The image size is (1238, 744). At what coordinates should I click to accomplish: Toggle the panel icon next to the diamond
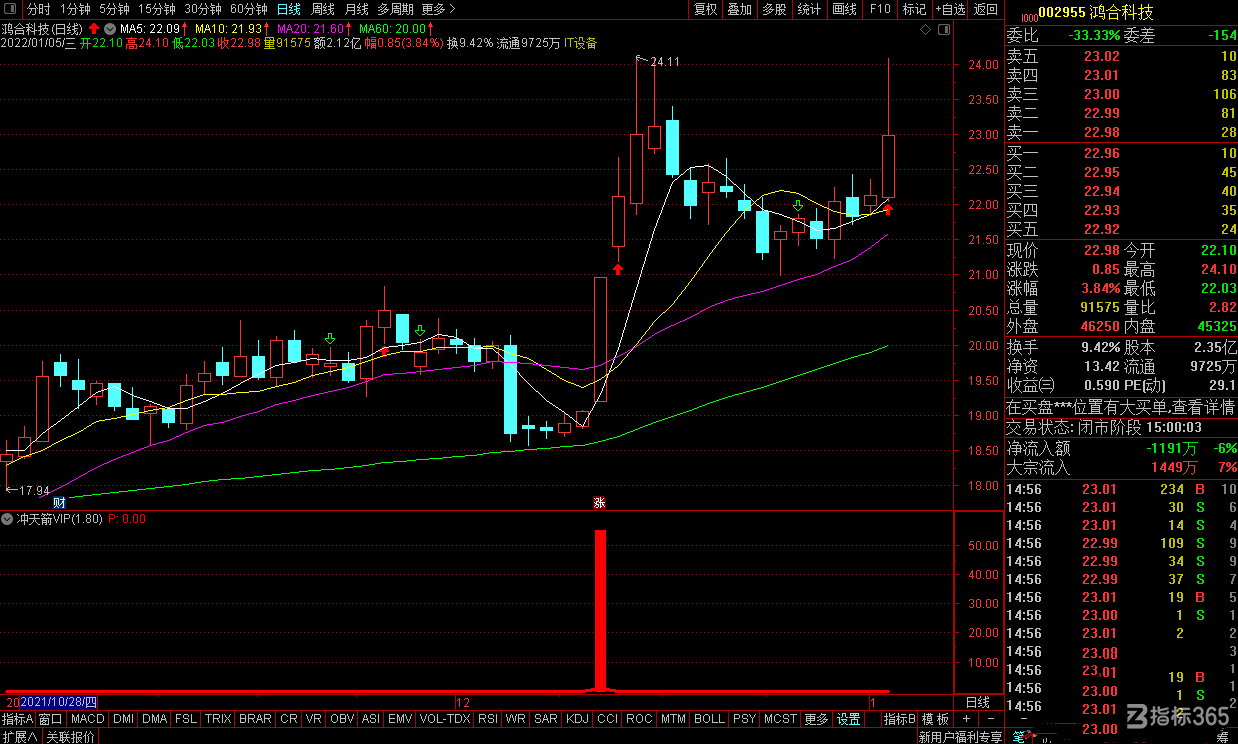(x=945, y=28)
